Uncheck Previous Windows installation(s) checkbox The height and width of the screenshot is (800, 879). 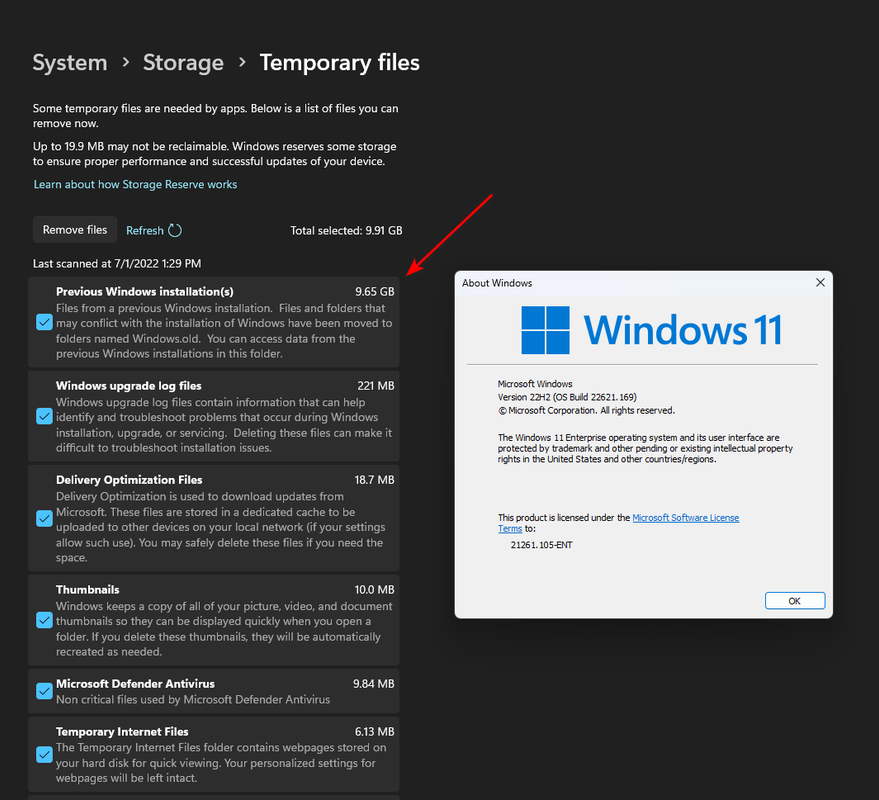(44, 322)
